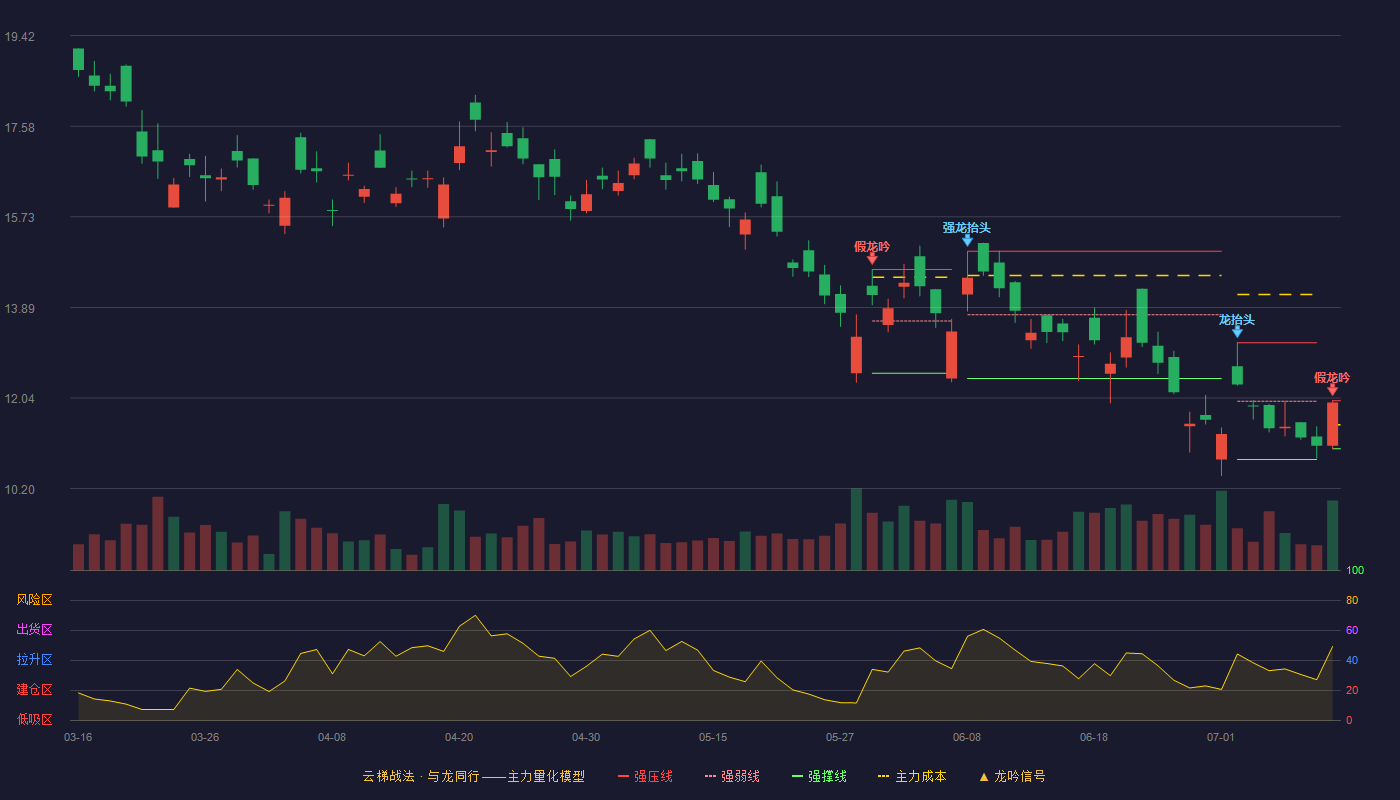Click the 07-01 date label
The width and height of the screenshot is (1400, 800).
(x=1221, y=737)
